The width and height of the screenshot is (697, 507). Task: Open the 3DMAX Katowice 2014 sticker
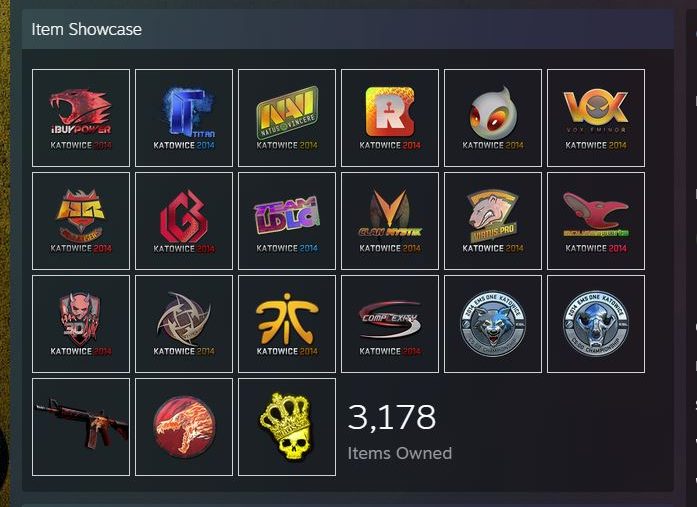[81, 324]
